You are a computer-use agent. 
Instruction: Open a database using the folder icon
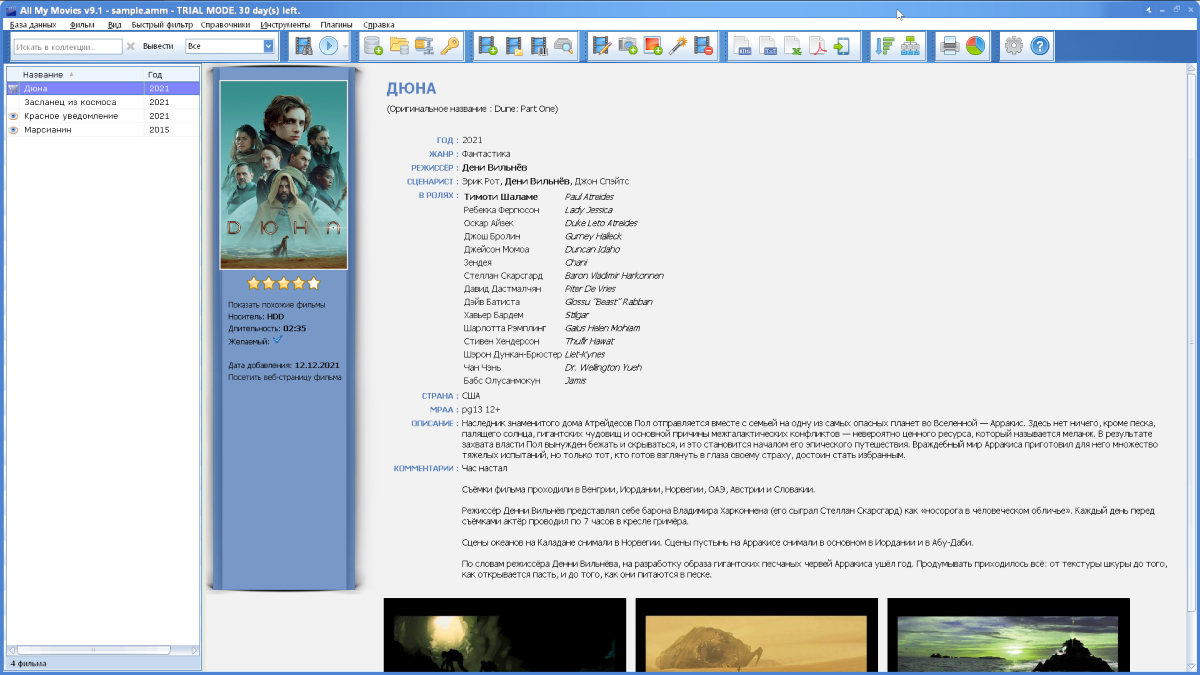pyautogui.click(x=399, y=46)
